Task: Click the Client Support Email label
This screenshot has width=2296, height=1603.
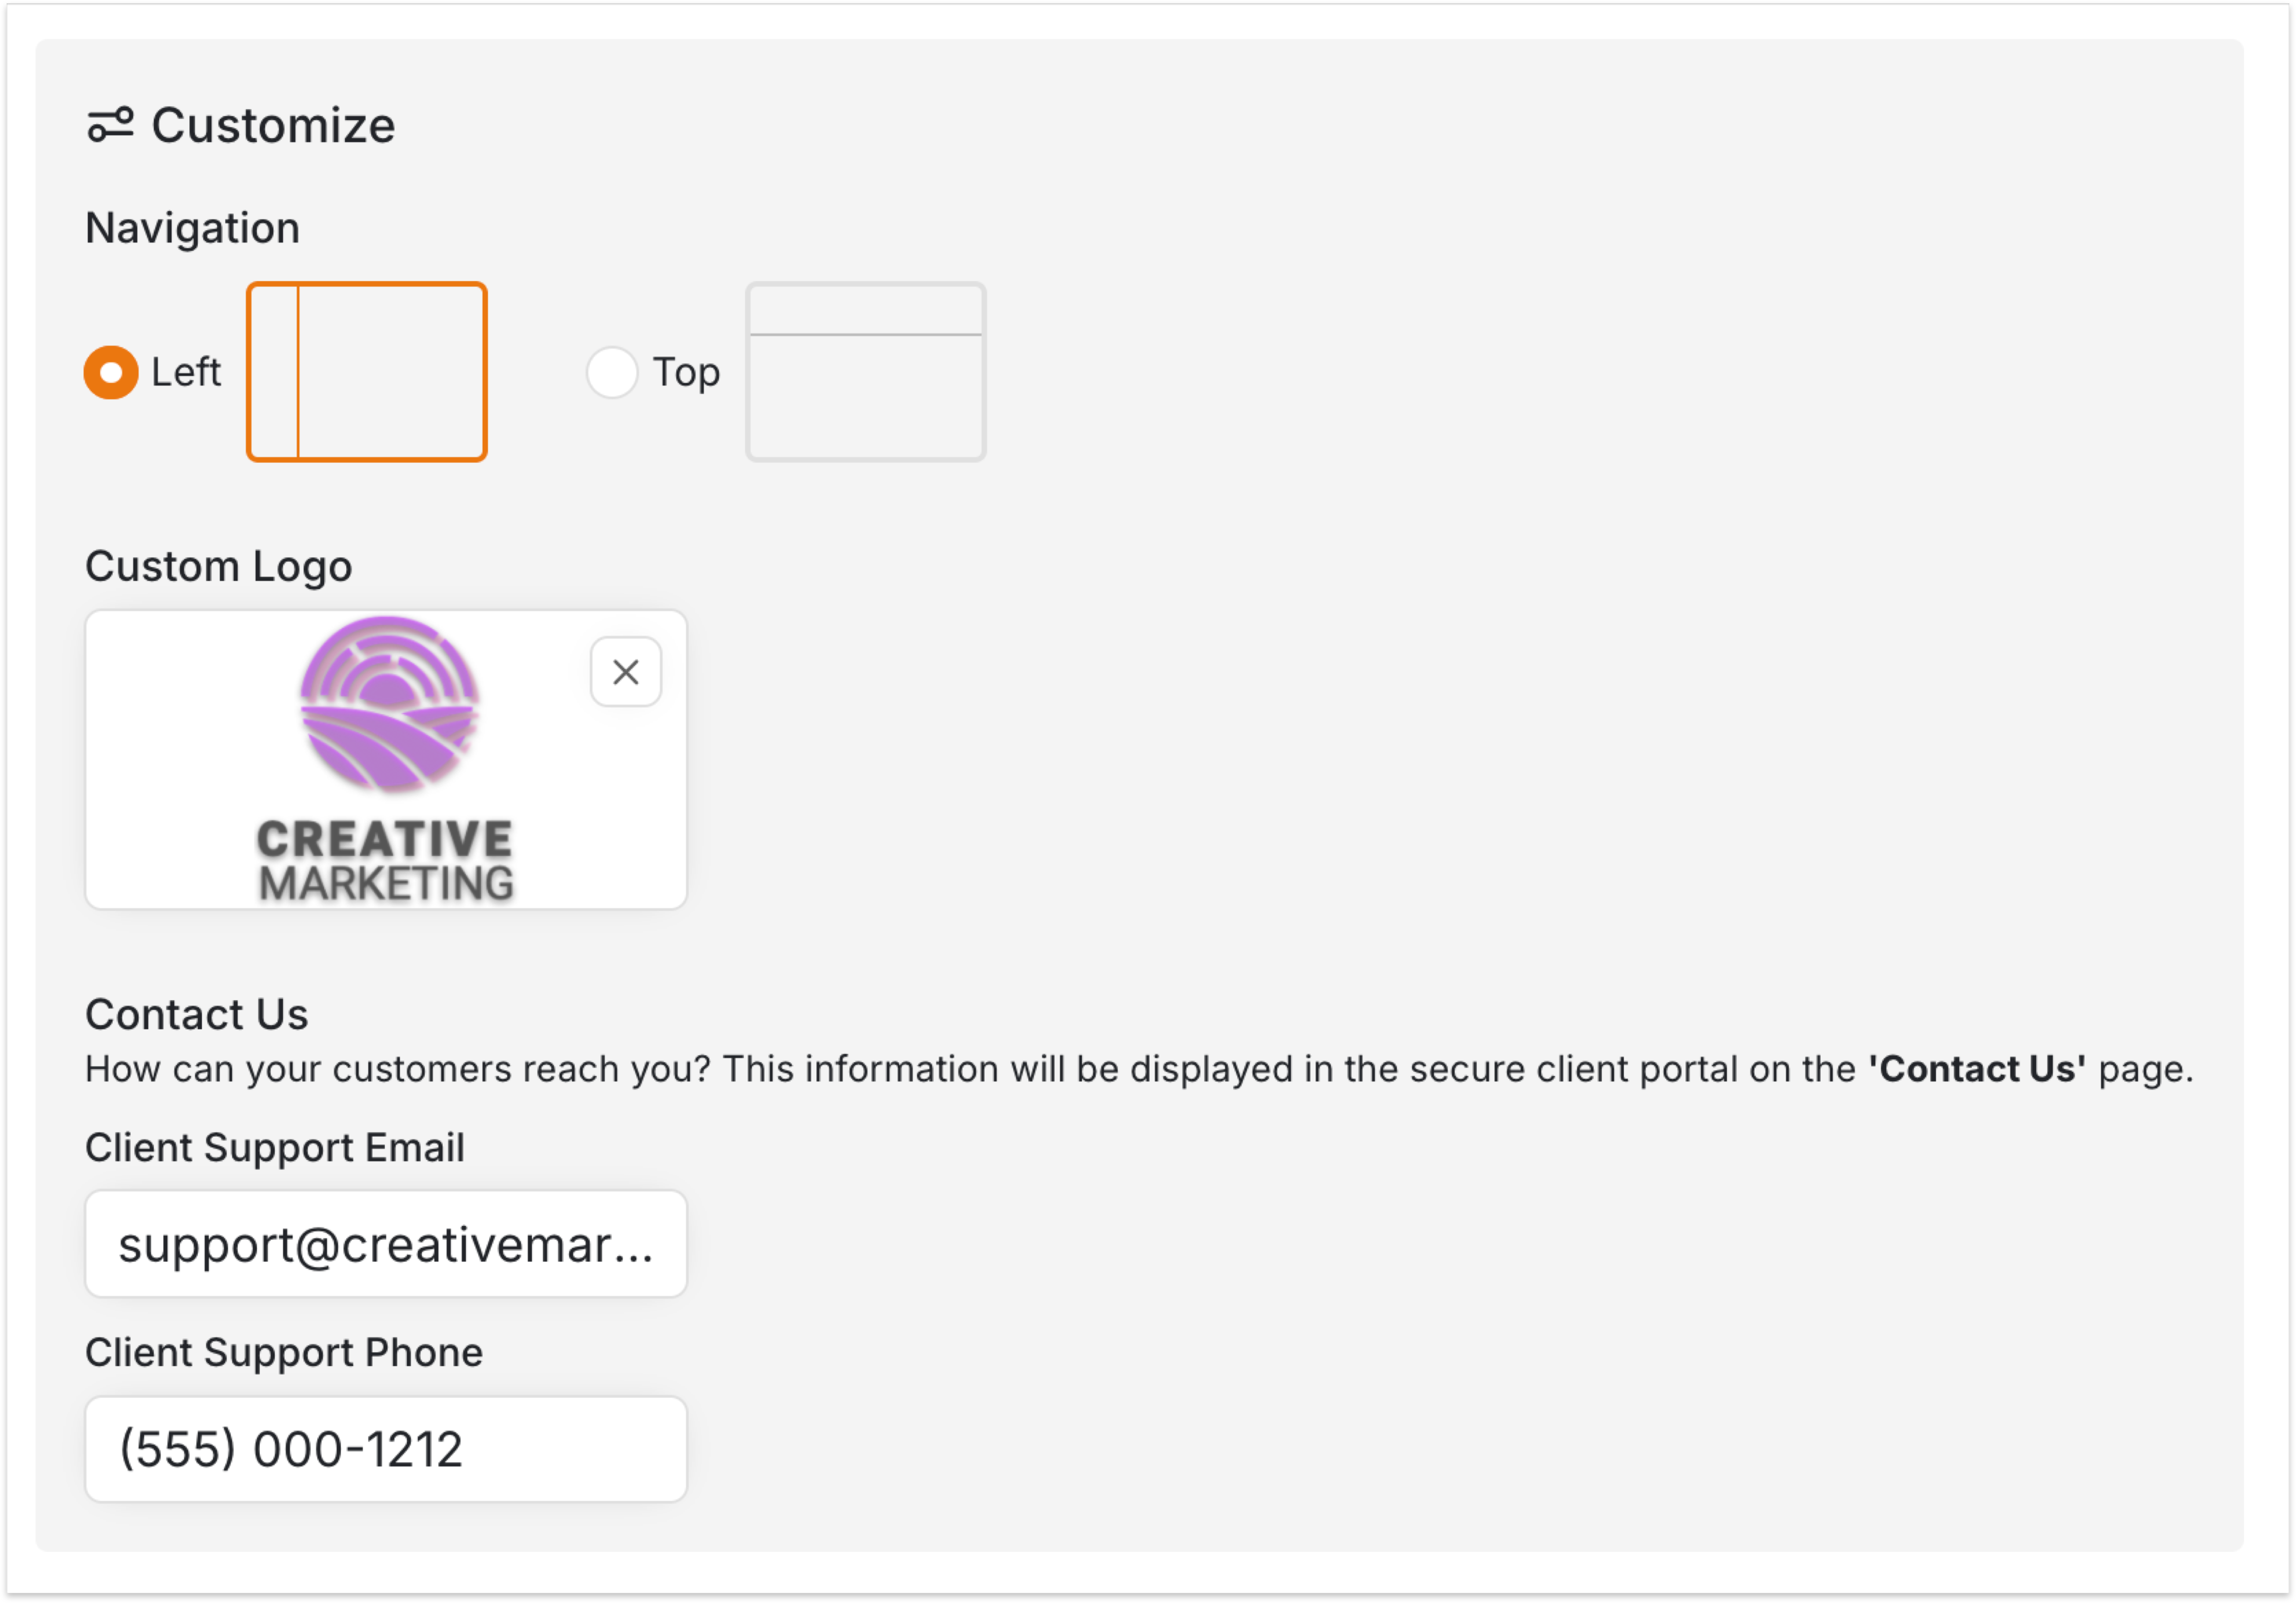Action: click(274, 1147)
